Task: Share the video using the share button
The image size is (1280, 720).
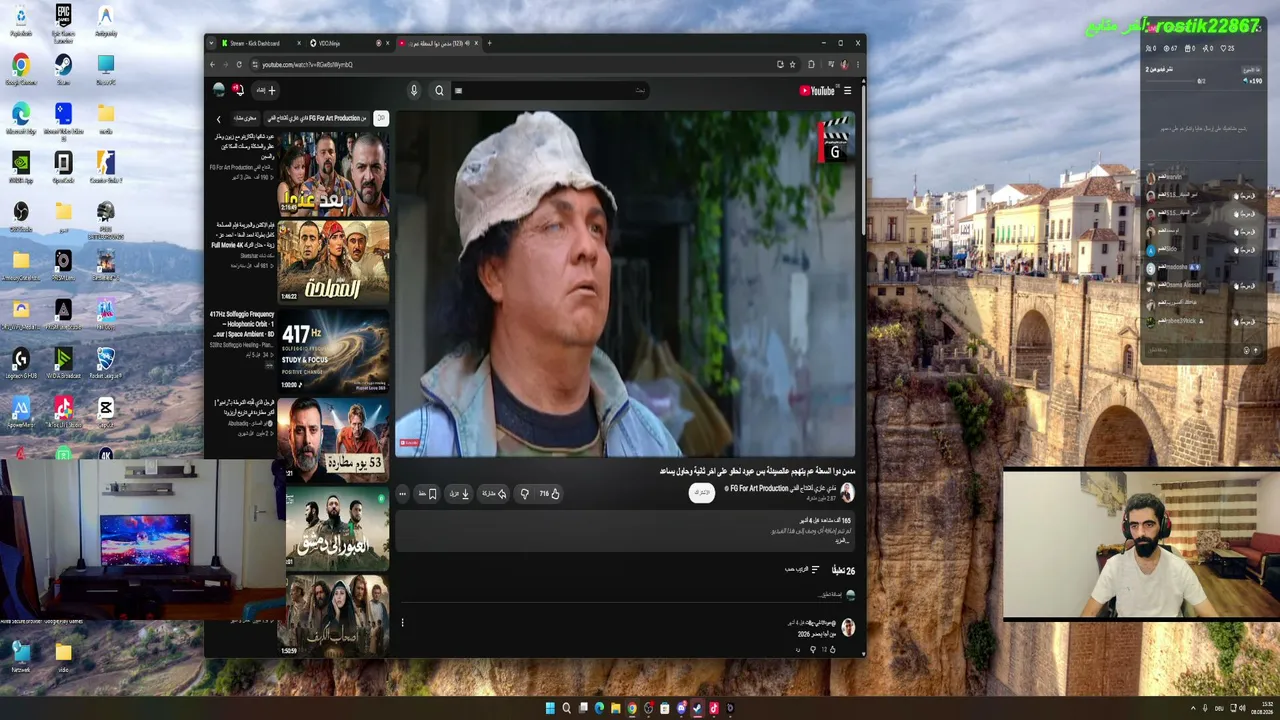Action: 494,493
